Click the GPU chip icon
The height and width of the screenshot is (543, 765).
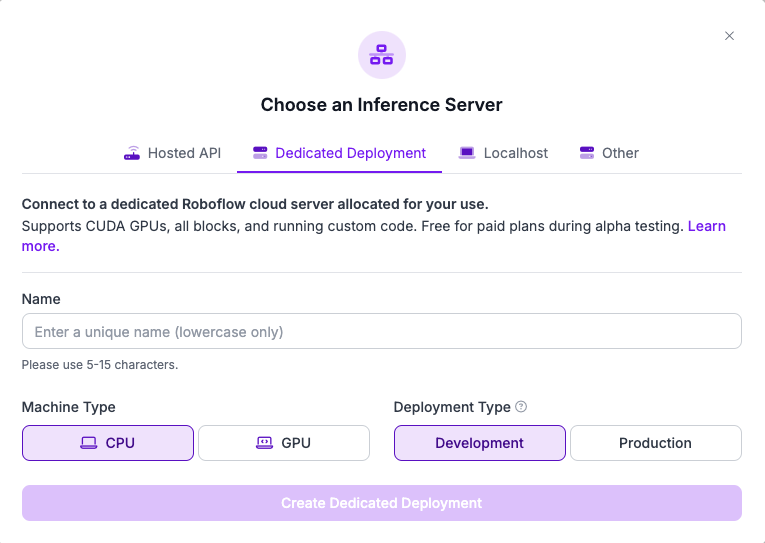[264, 443]
